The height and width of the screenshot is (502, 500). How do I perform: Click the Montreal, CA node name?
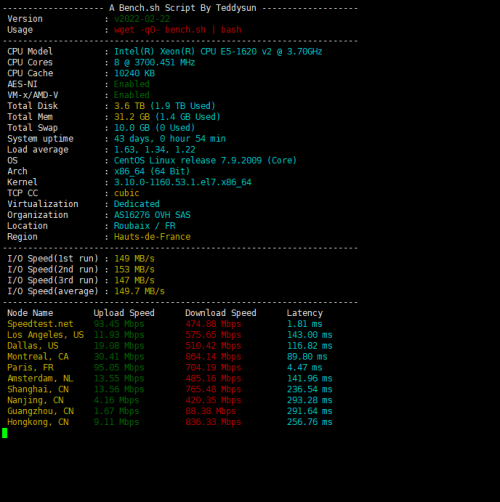[x=38, y=357]
